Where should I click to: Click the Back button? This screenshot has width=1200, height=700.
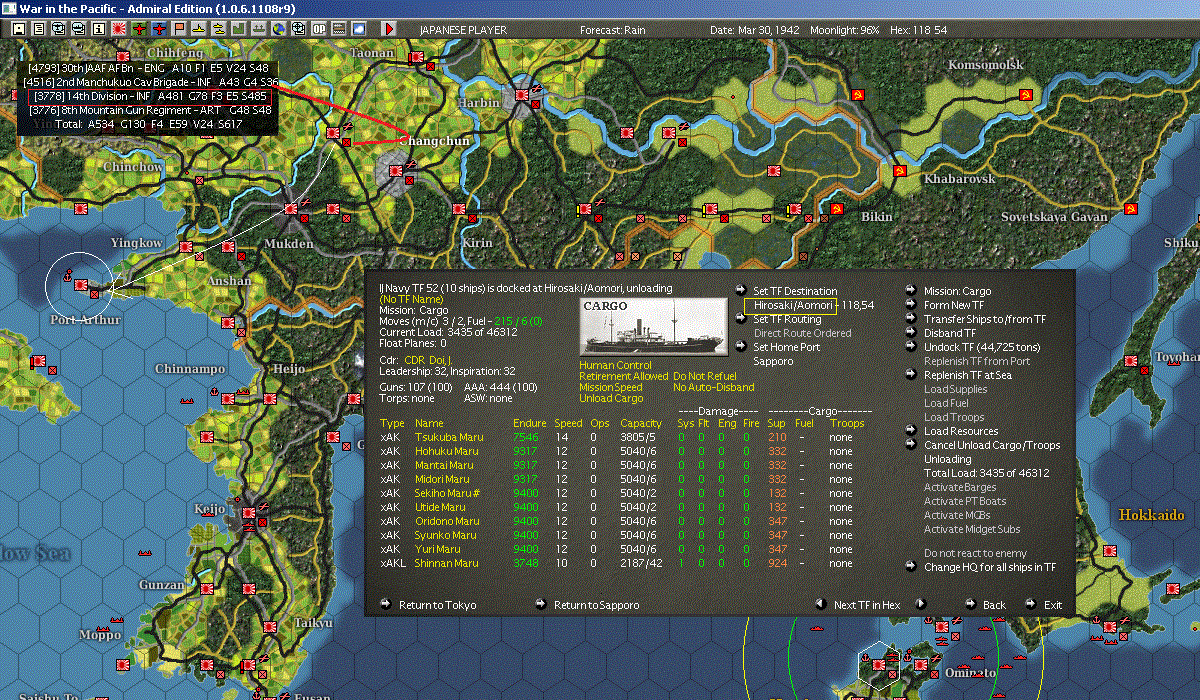994,605
